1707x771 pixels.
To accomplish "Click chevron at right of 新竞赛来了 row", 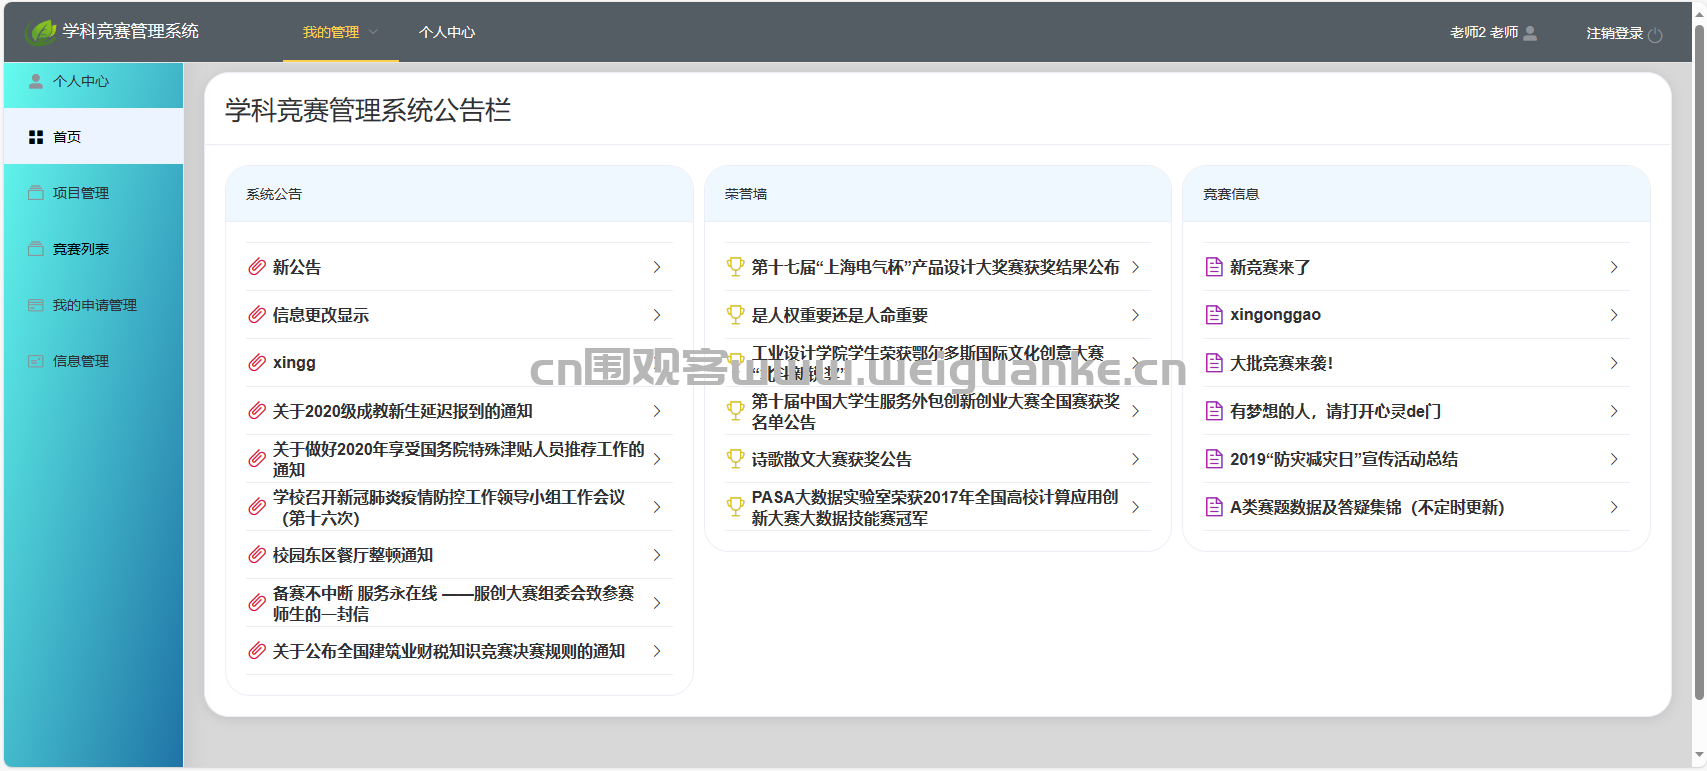I will click(x=1614, y=267).
